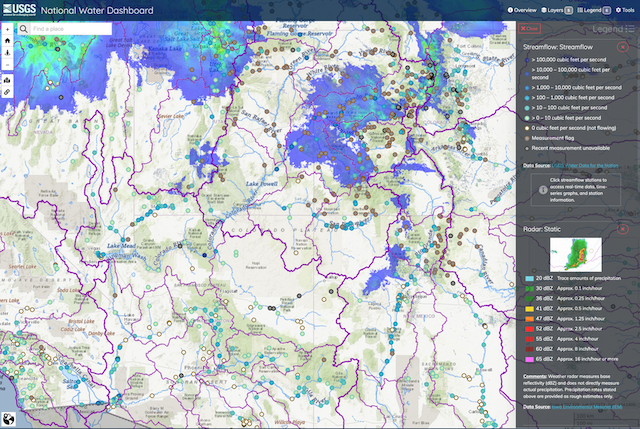Screen dimensions: 640x429
Task: Click the Measurement flag legend dot
Action: click(x=527, y=138)
